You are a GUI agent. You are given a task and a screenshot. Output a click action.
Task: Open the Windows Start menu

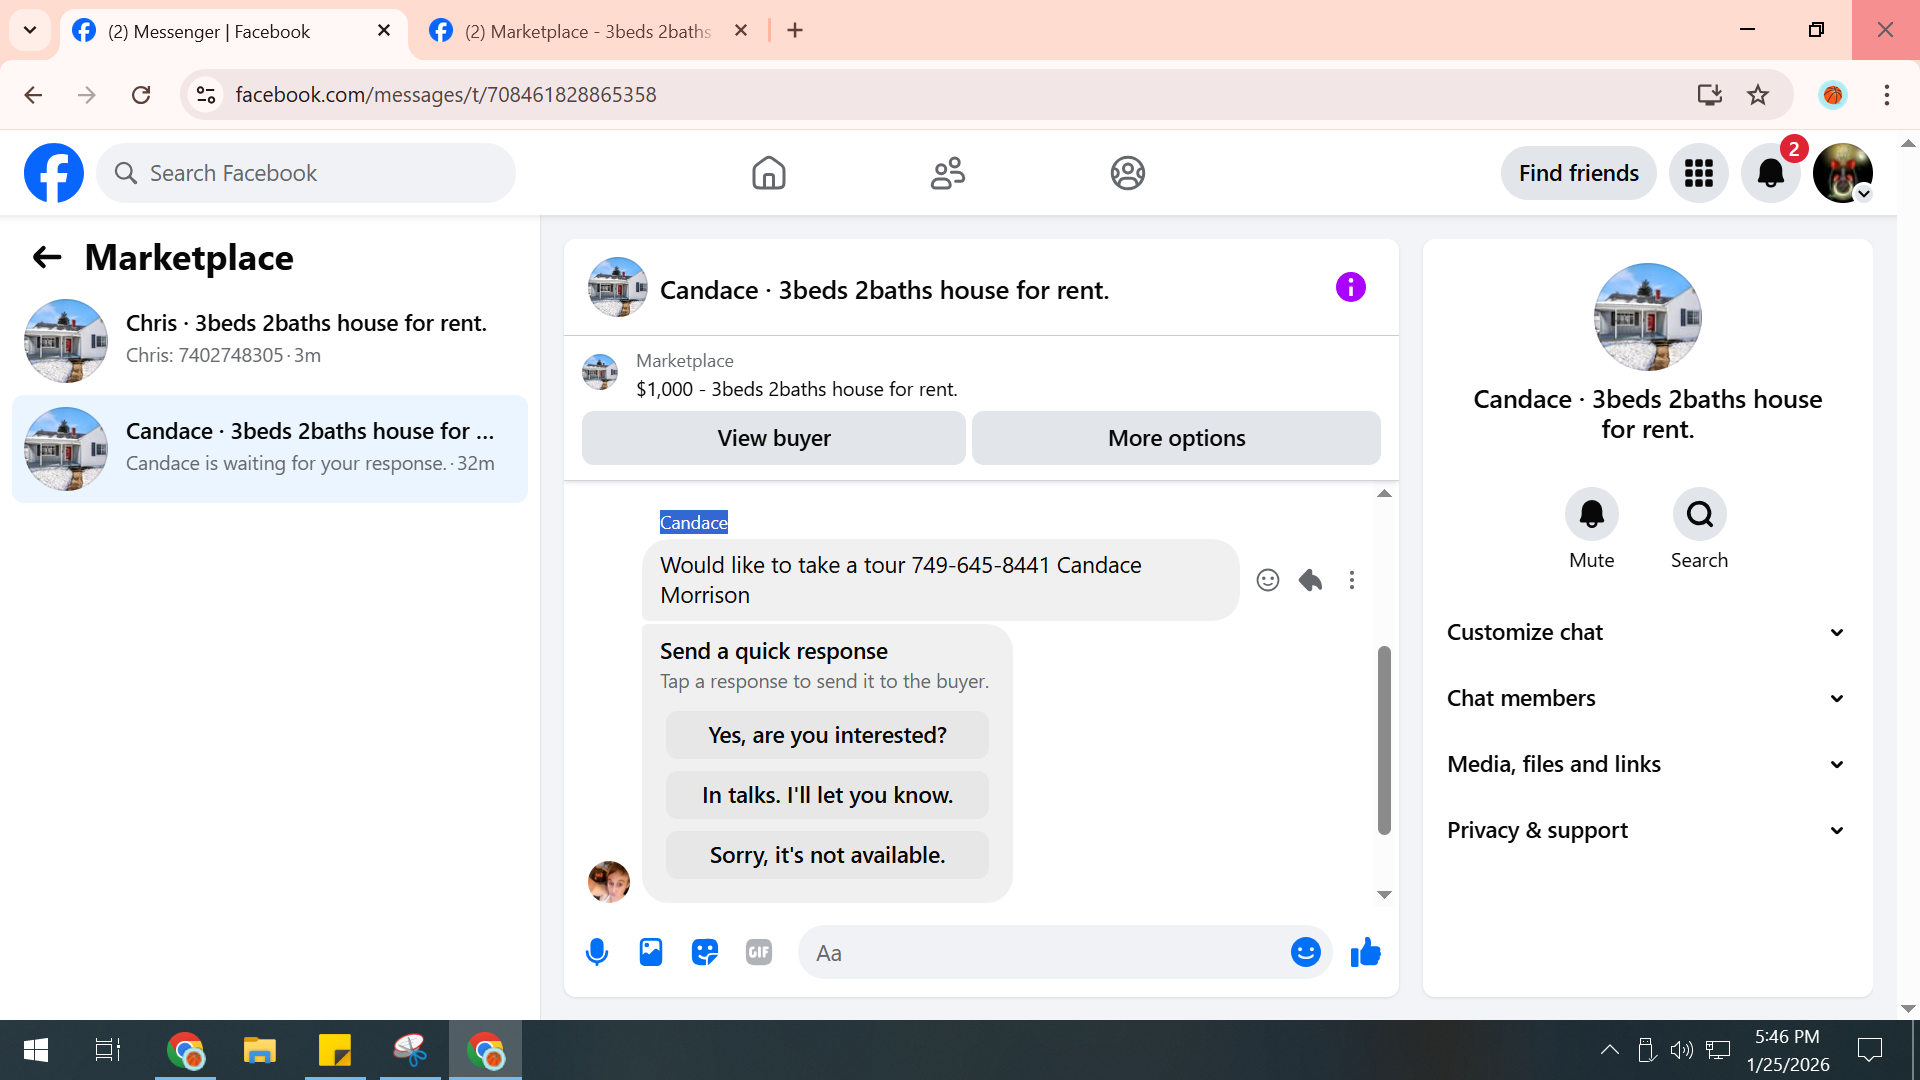[x=36, y=1050]
